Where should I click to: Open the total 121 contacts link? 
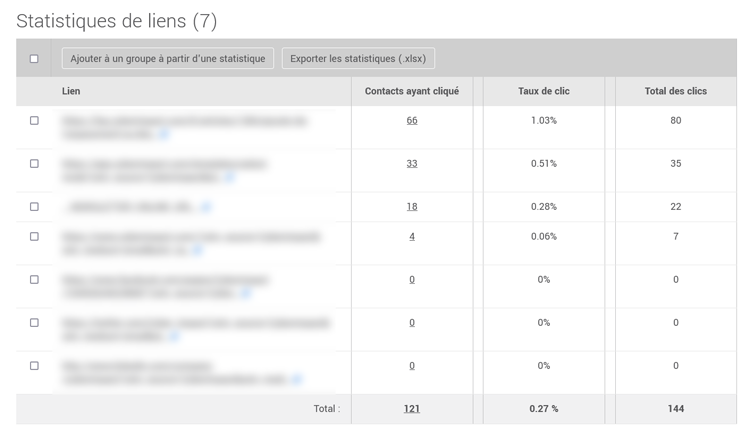412,409
